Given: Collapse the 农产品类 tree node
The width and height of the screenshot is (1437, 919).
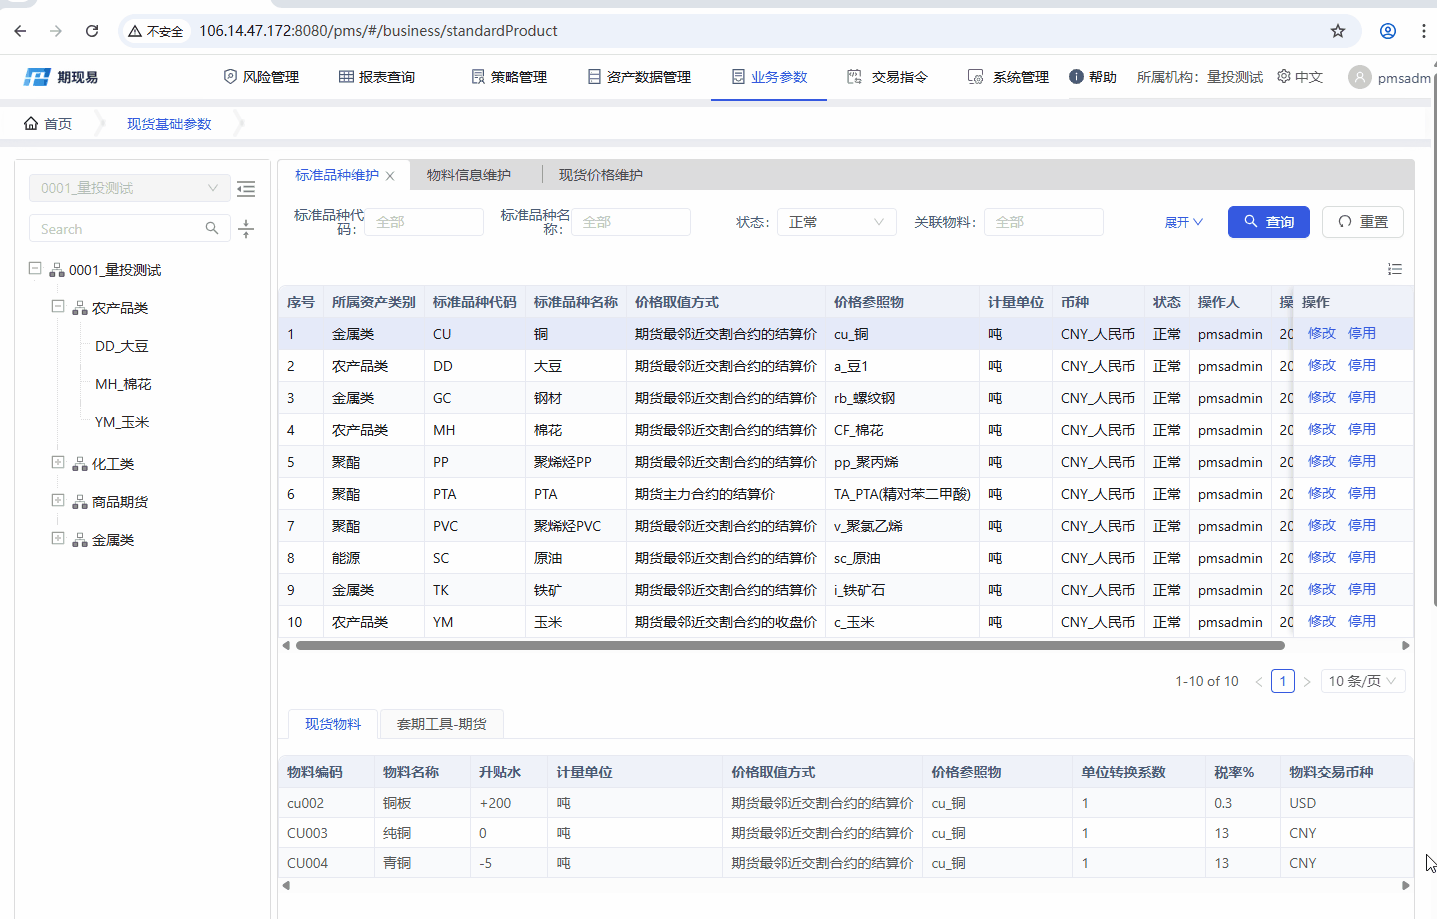Looking at the screenshot, I should tap(58, 307).
